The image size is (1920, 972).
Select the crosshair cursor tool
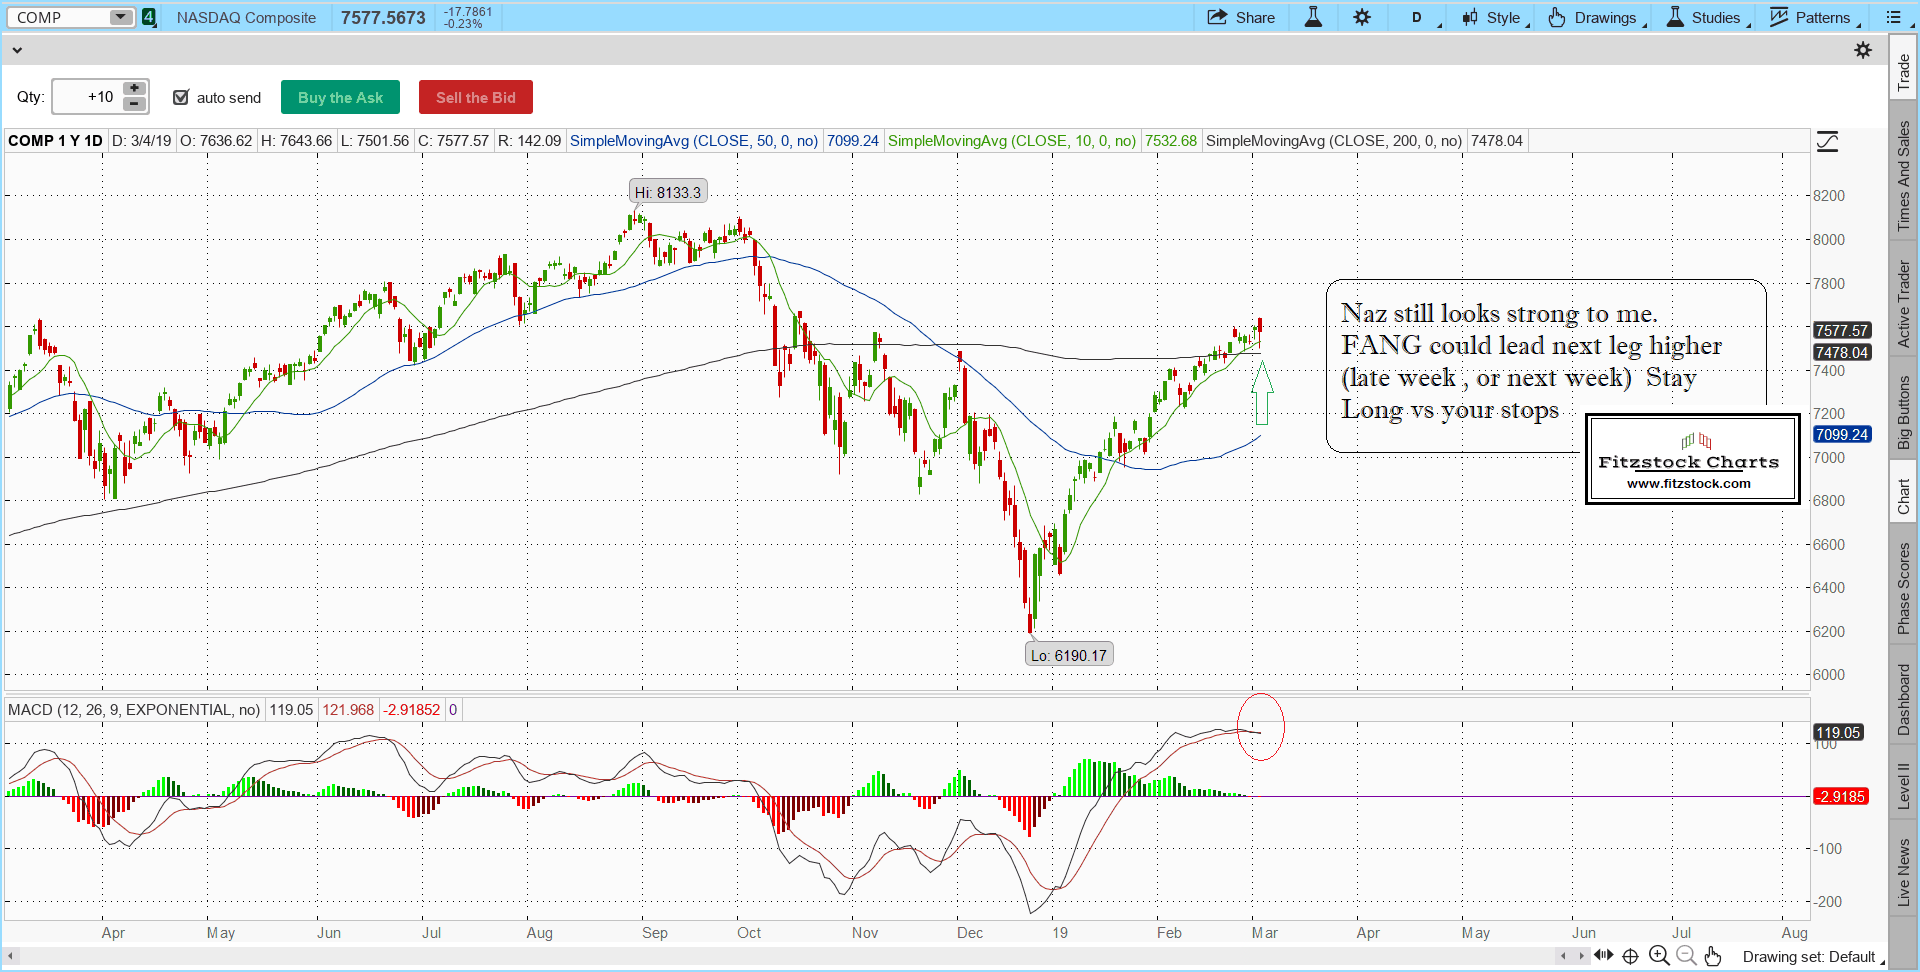1630,956
